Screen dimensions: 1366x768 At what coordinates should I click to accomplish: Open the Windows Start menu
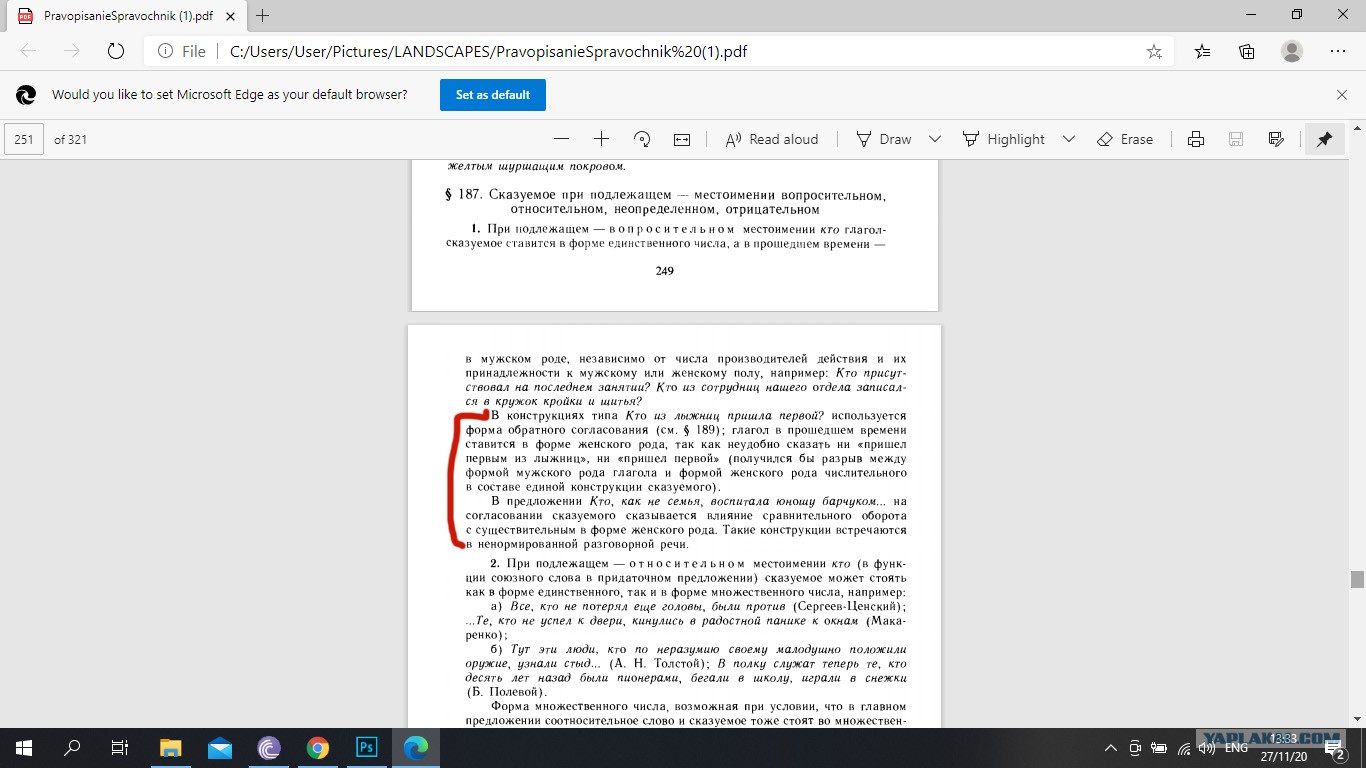point(24,748)
